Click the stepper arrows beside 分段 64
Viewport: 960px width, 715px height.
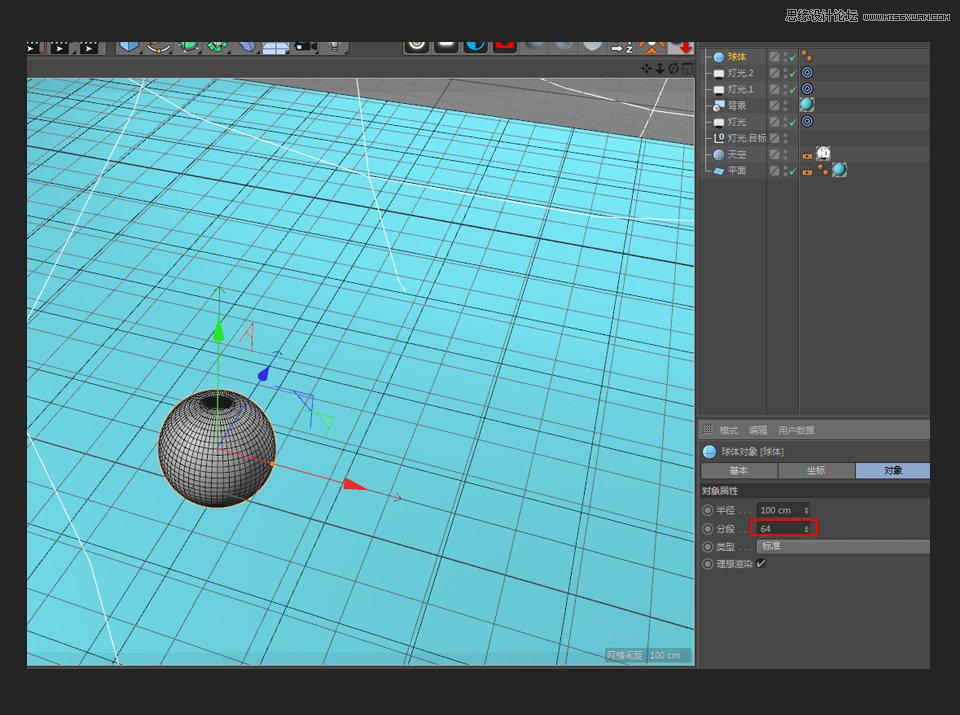[x=806, y=528]
